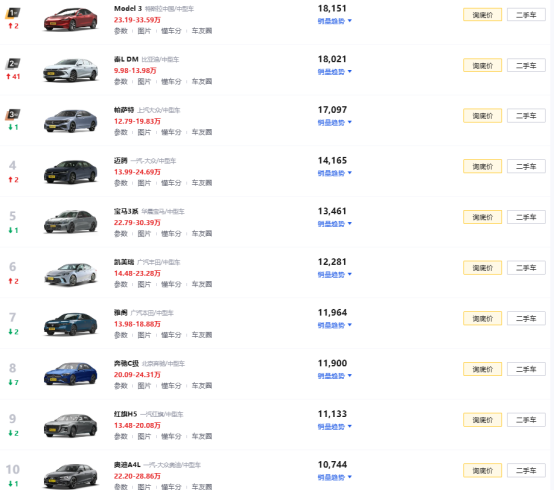Click 二手车 button for 宝马3系
The image size is (554, 490).
(x=526, y=217)
